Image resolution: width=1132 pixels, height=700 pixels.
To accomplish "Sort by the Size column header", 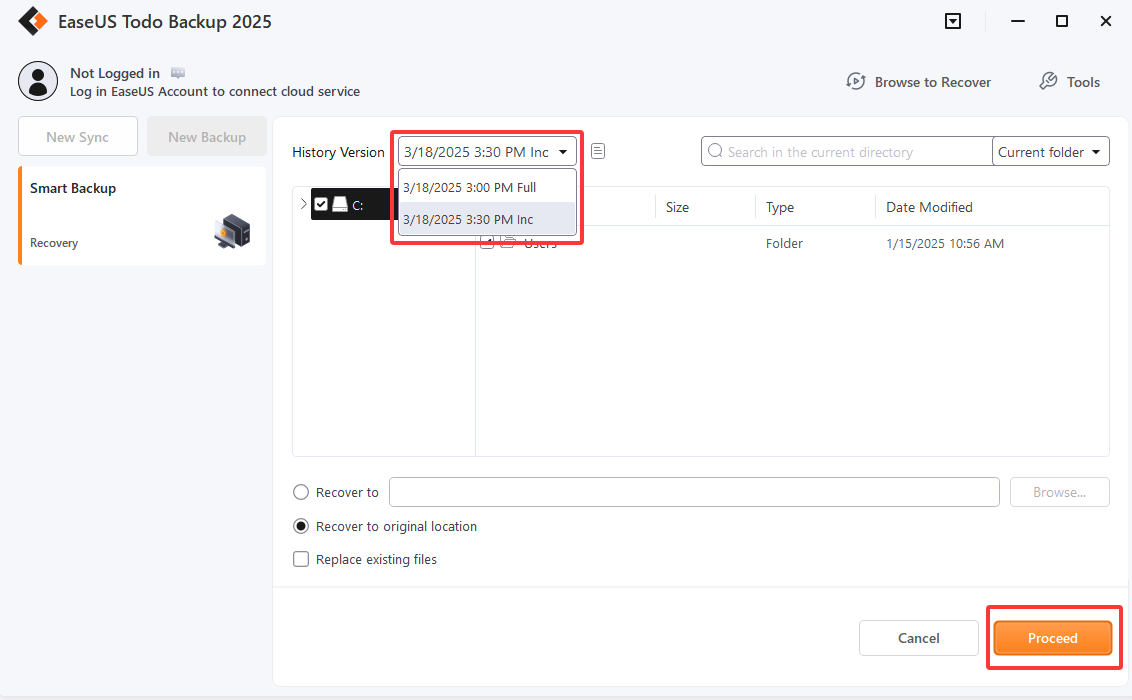I will 677,207.
